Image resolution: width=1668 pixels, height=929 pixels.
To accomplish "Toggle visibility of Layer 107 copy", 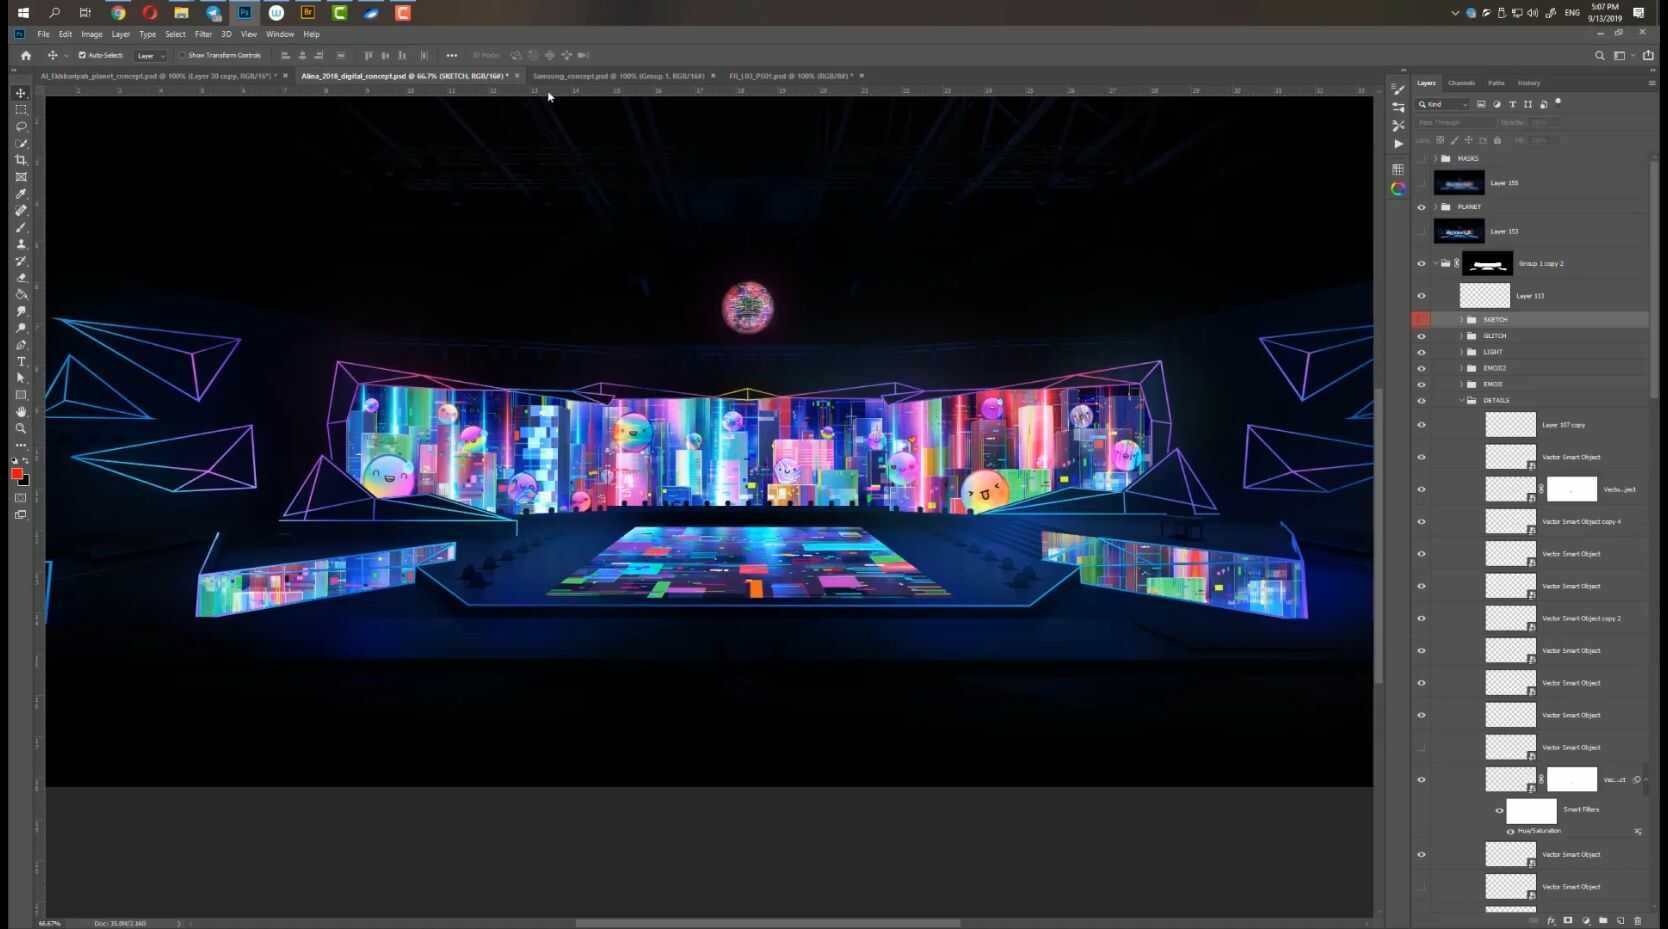I will pyautogui.click(x=1421, y=425).
